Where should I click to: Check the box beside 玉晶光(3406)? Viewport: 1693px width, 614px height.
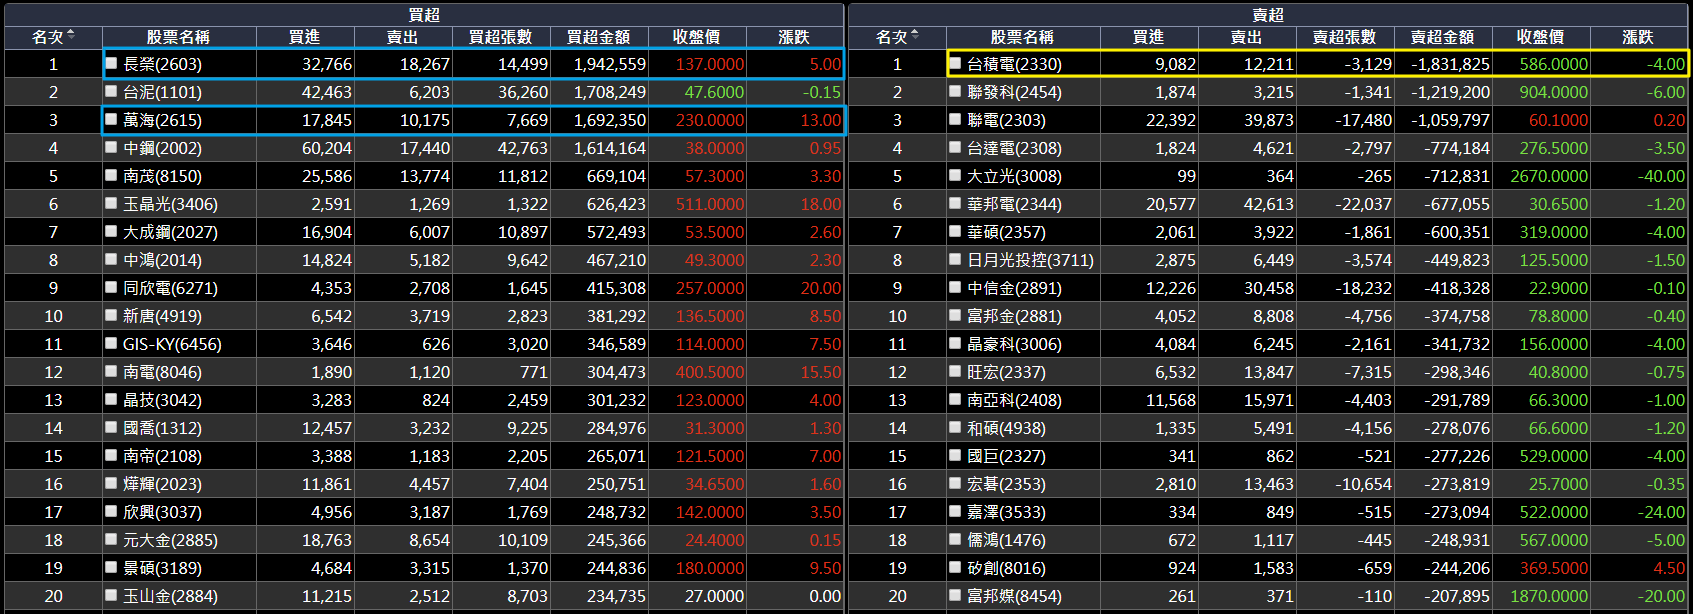tap(112, 203)
